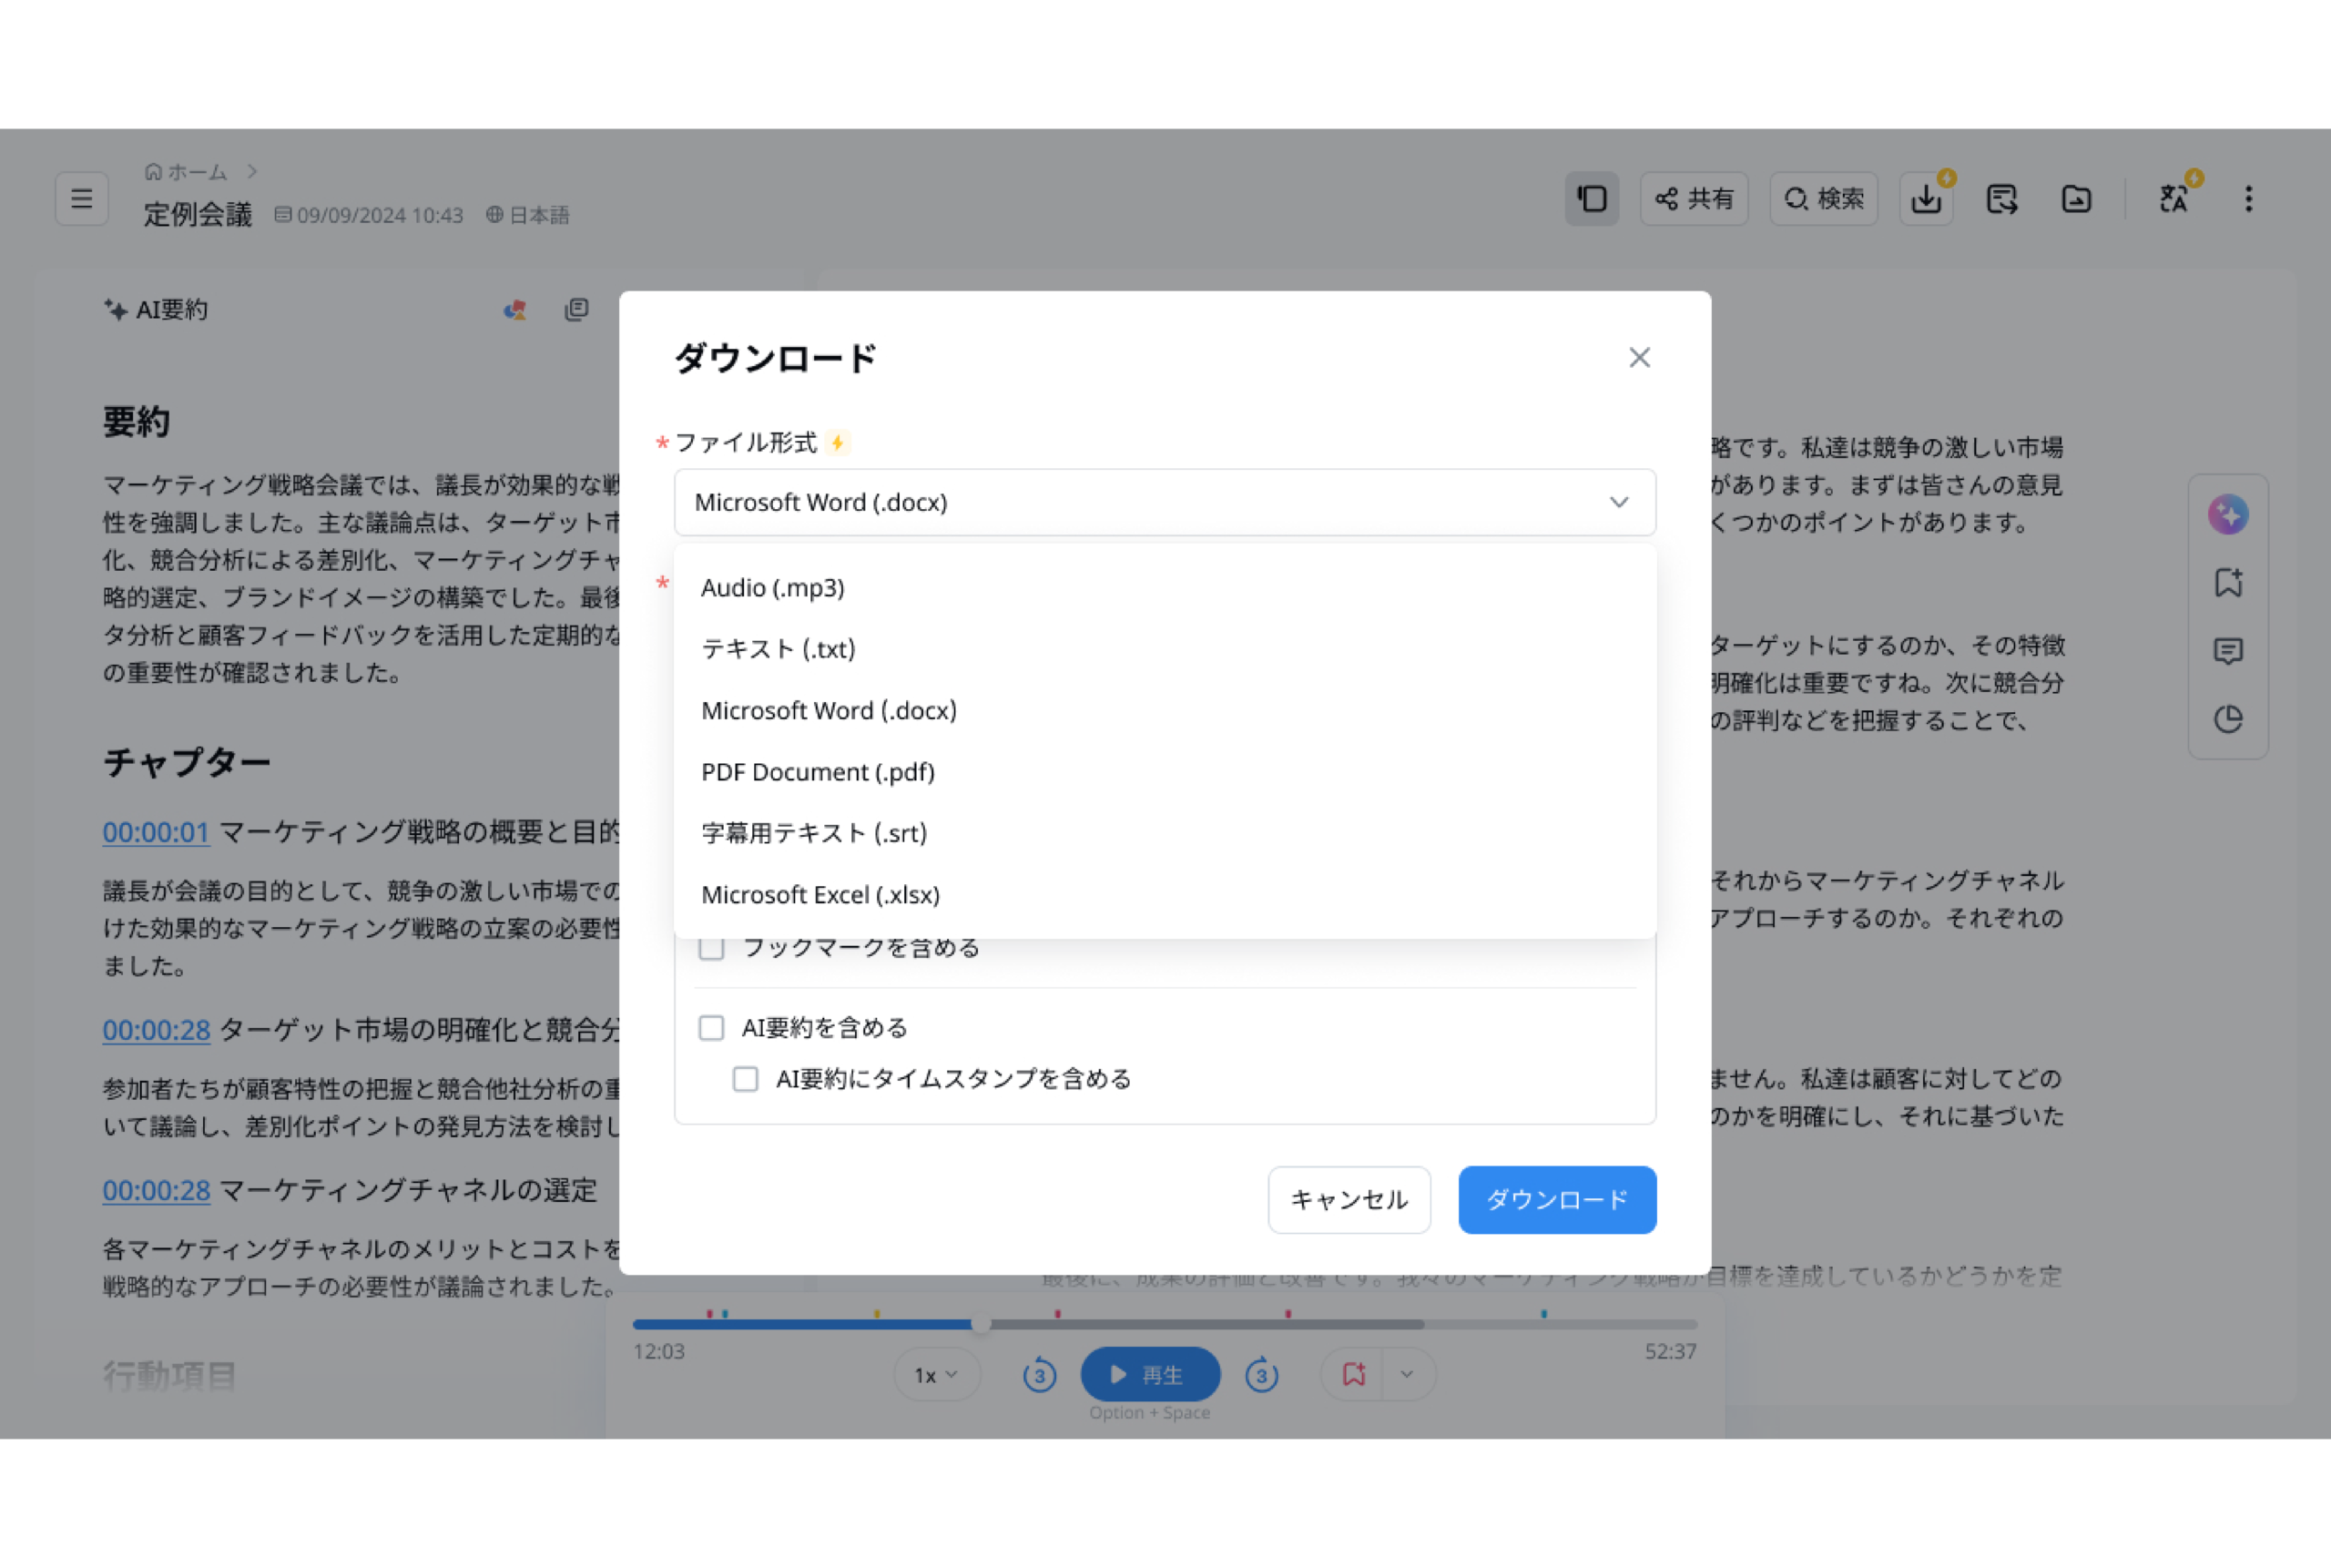Click the transcript edit icon in toolbar

[x=2001, y=199]
